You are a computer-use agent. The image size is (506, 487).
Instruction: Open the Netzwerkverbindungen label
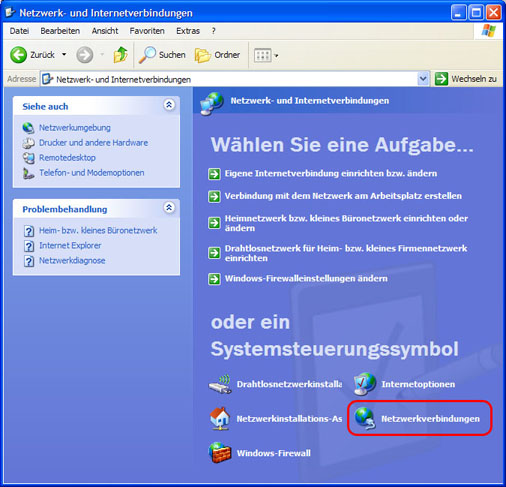(430, 419)
